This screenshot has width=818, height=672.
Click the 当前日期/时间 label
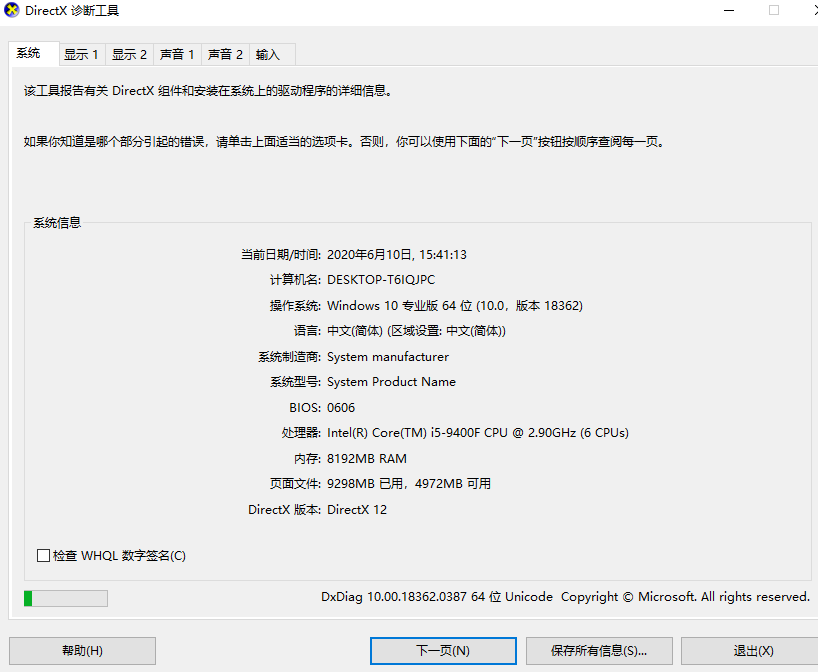click(x=281, y=255)
